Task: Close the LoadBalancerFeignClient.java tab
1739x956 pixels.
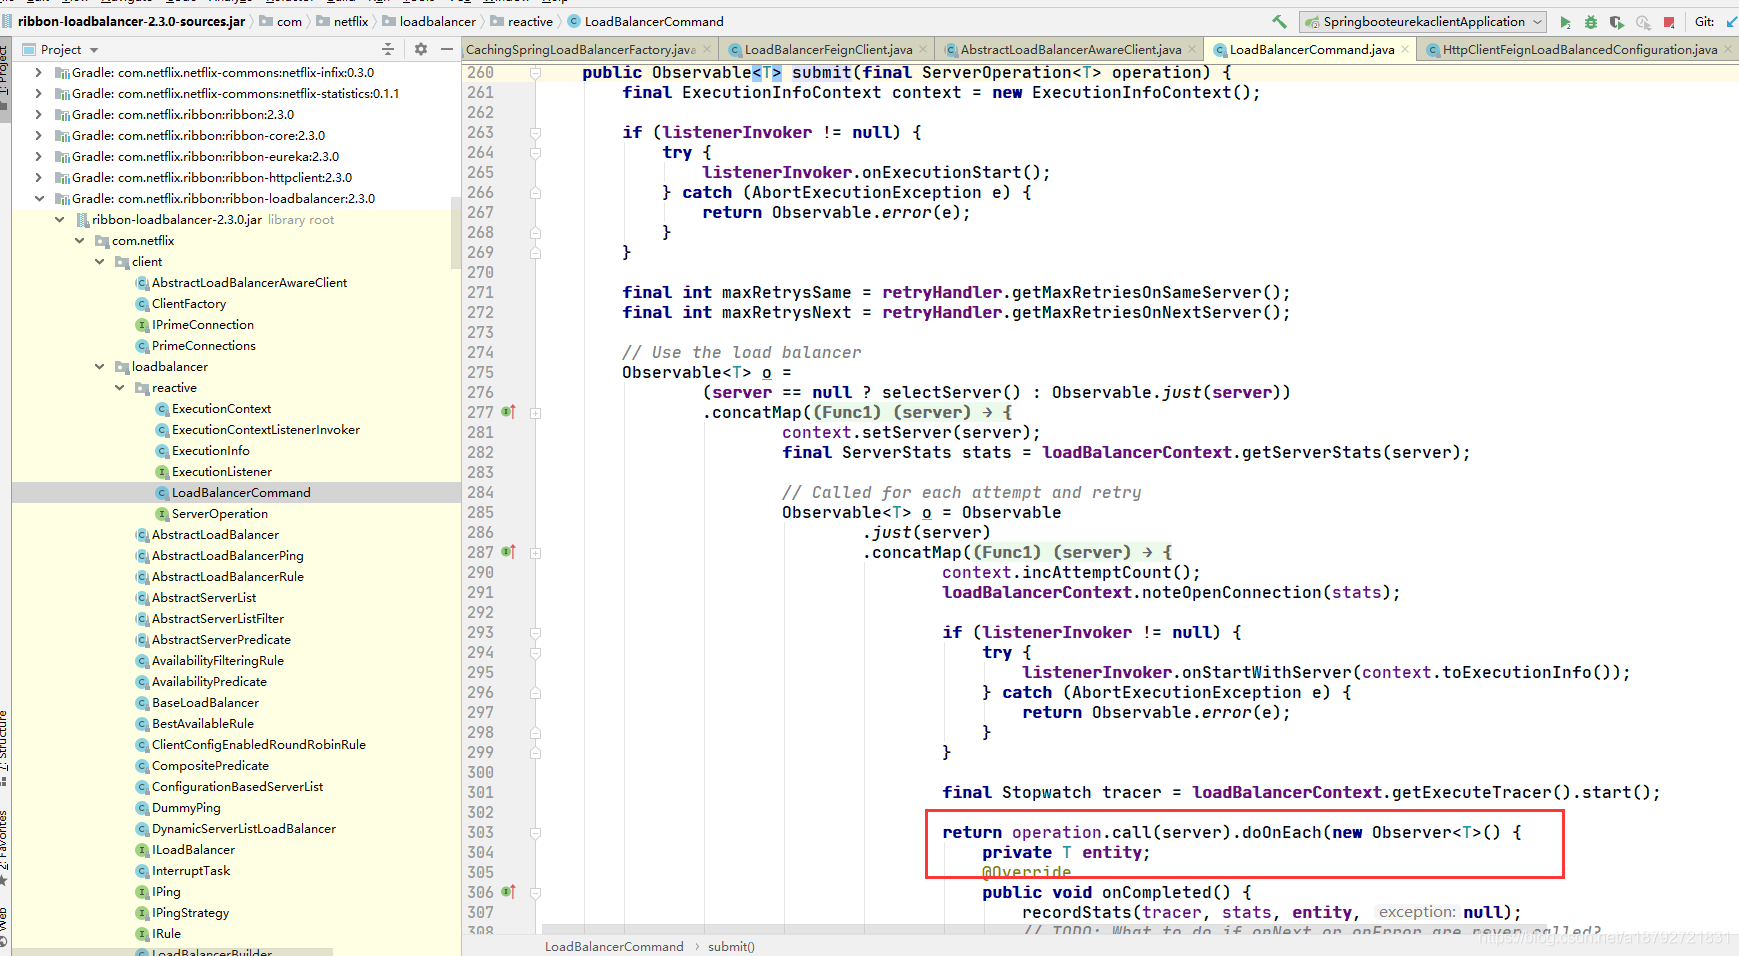Action: [923, 49]
